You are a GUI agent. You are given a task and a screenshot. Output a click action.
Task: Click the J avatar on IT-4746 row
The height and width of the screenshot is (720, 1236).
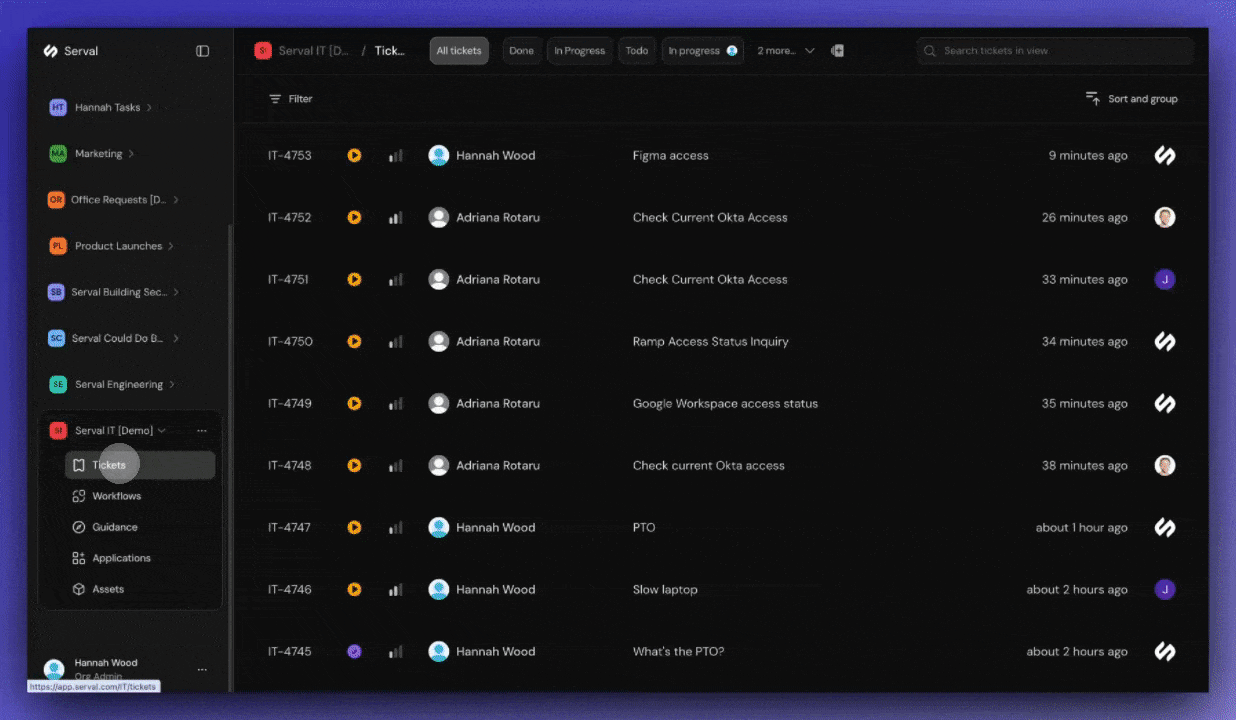pos(1165,590)
